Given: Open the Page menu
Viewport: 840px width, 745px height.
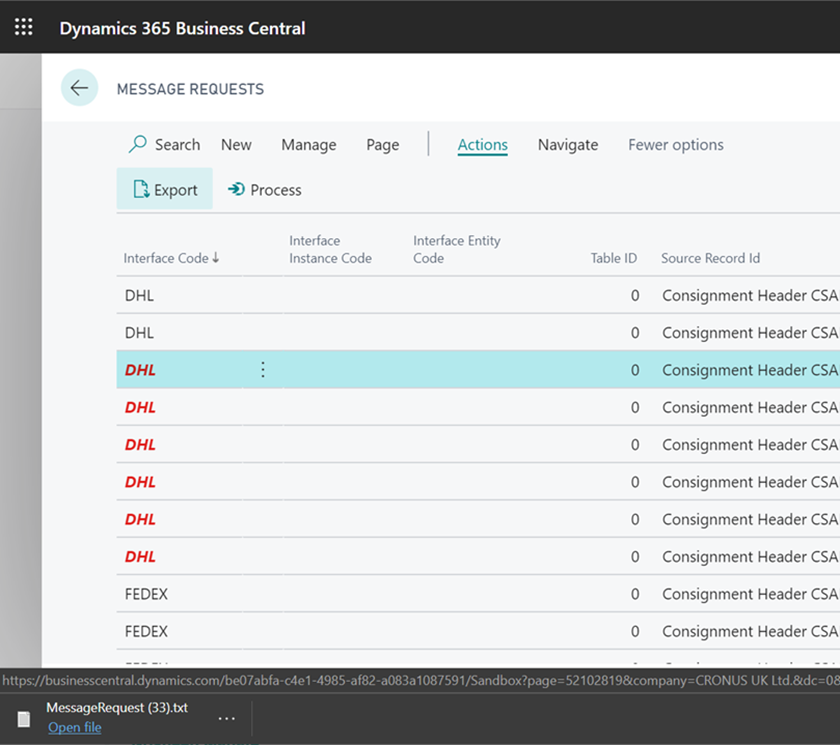Looking at the screenshot, I should pos(382,144).
